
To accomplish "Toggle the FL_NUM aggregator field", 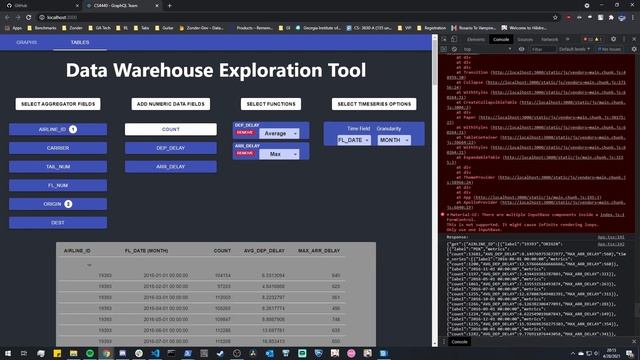I will (58, 185).
